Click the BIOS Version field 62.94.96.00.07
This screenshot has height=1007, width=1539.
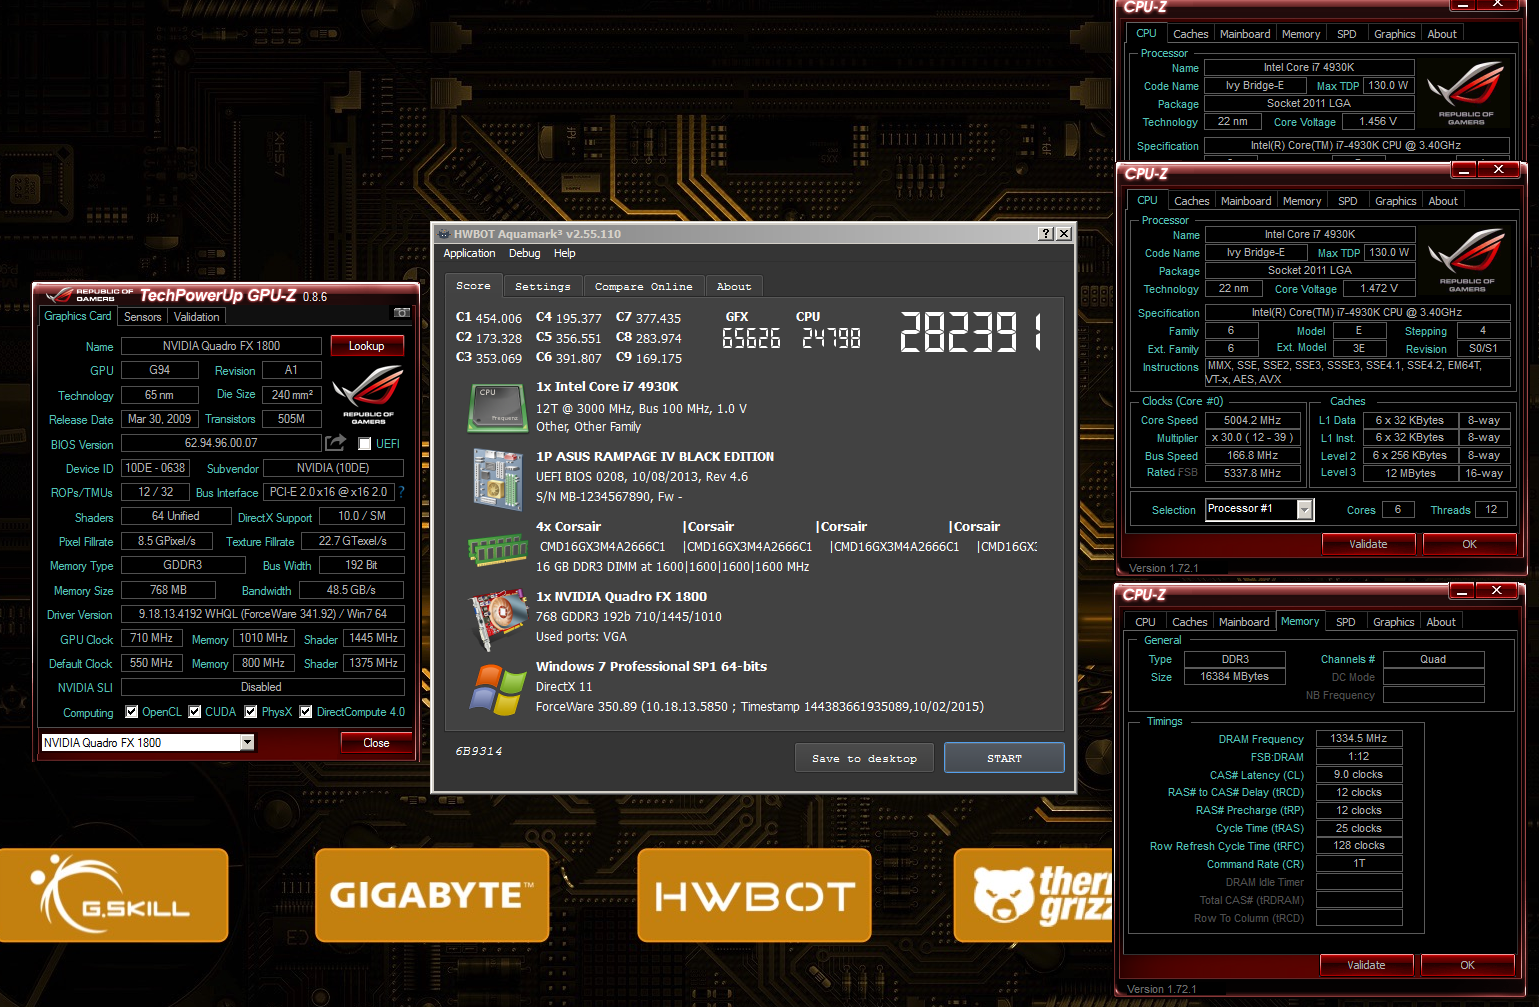click(221, 443)
